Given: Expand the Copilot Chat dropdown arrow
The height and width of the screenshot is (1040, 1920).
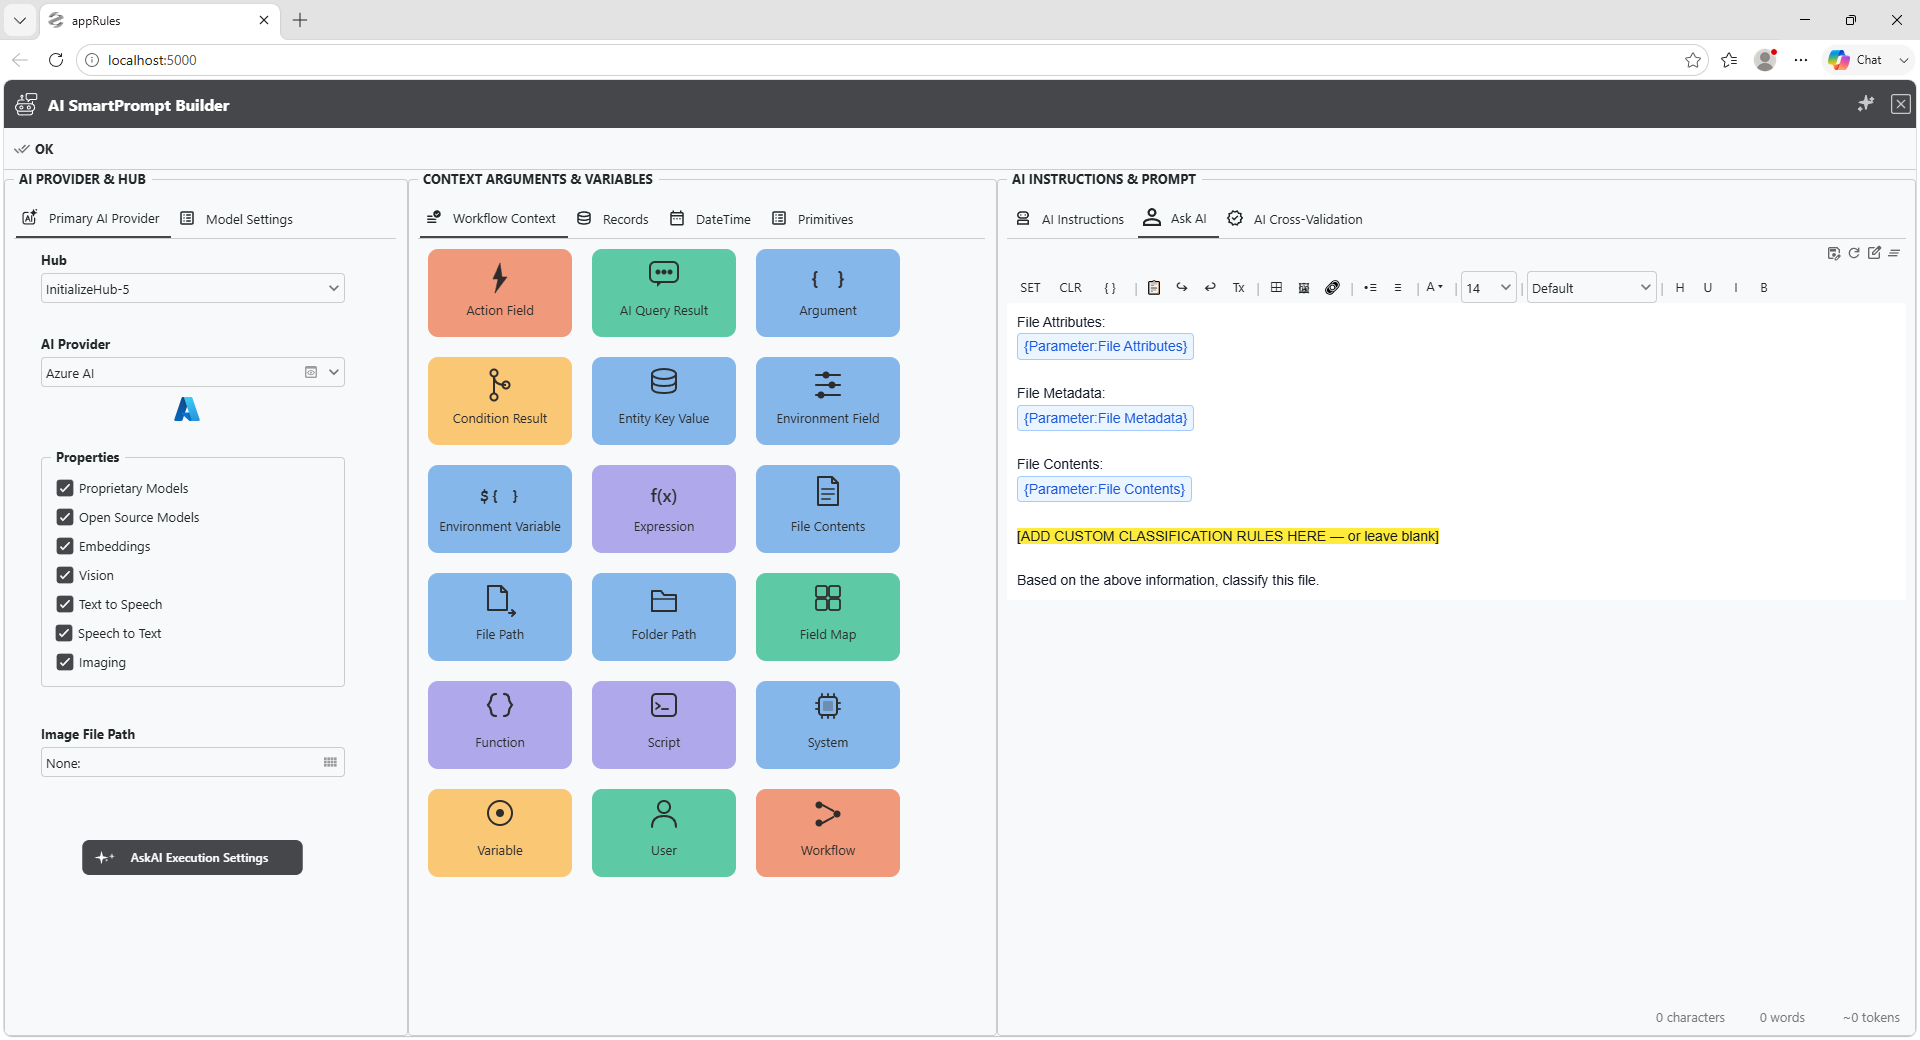Looking at the screenshot, I should tap(1904, 60).
